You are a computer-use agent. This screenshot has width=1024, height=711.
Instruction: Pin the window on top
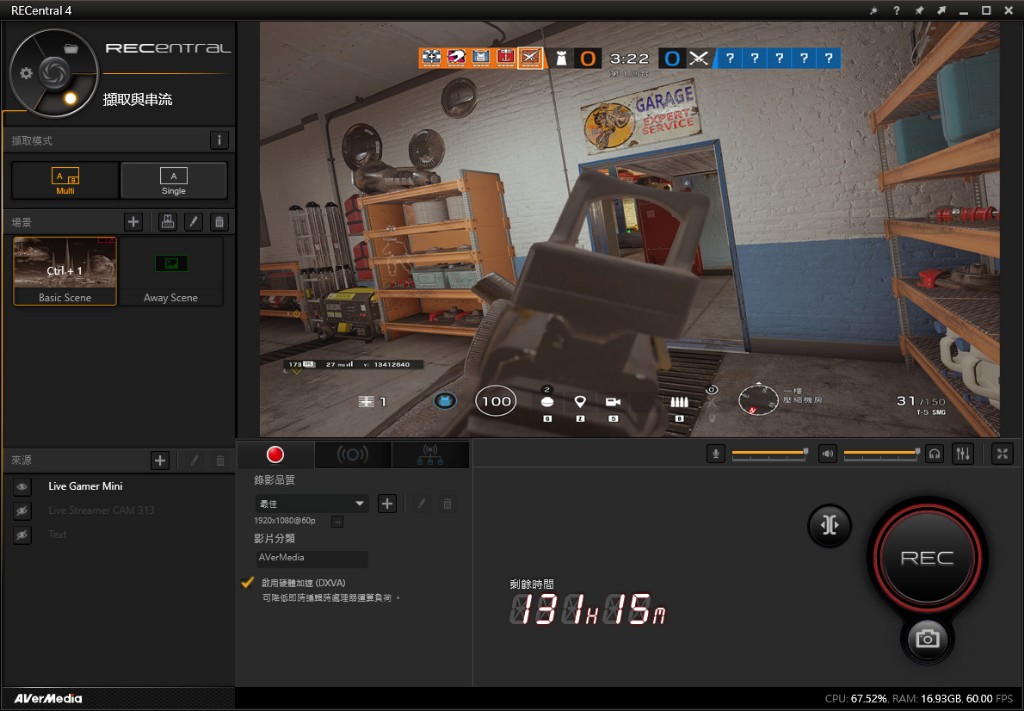pos(919,10)
